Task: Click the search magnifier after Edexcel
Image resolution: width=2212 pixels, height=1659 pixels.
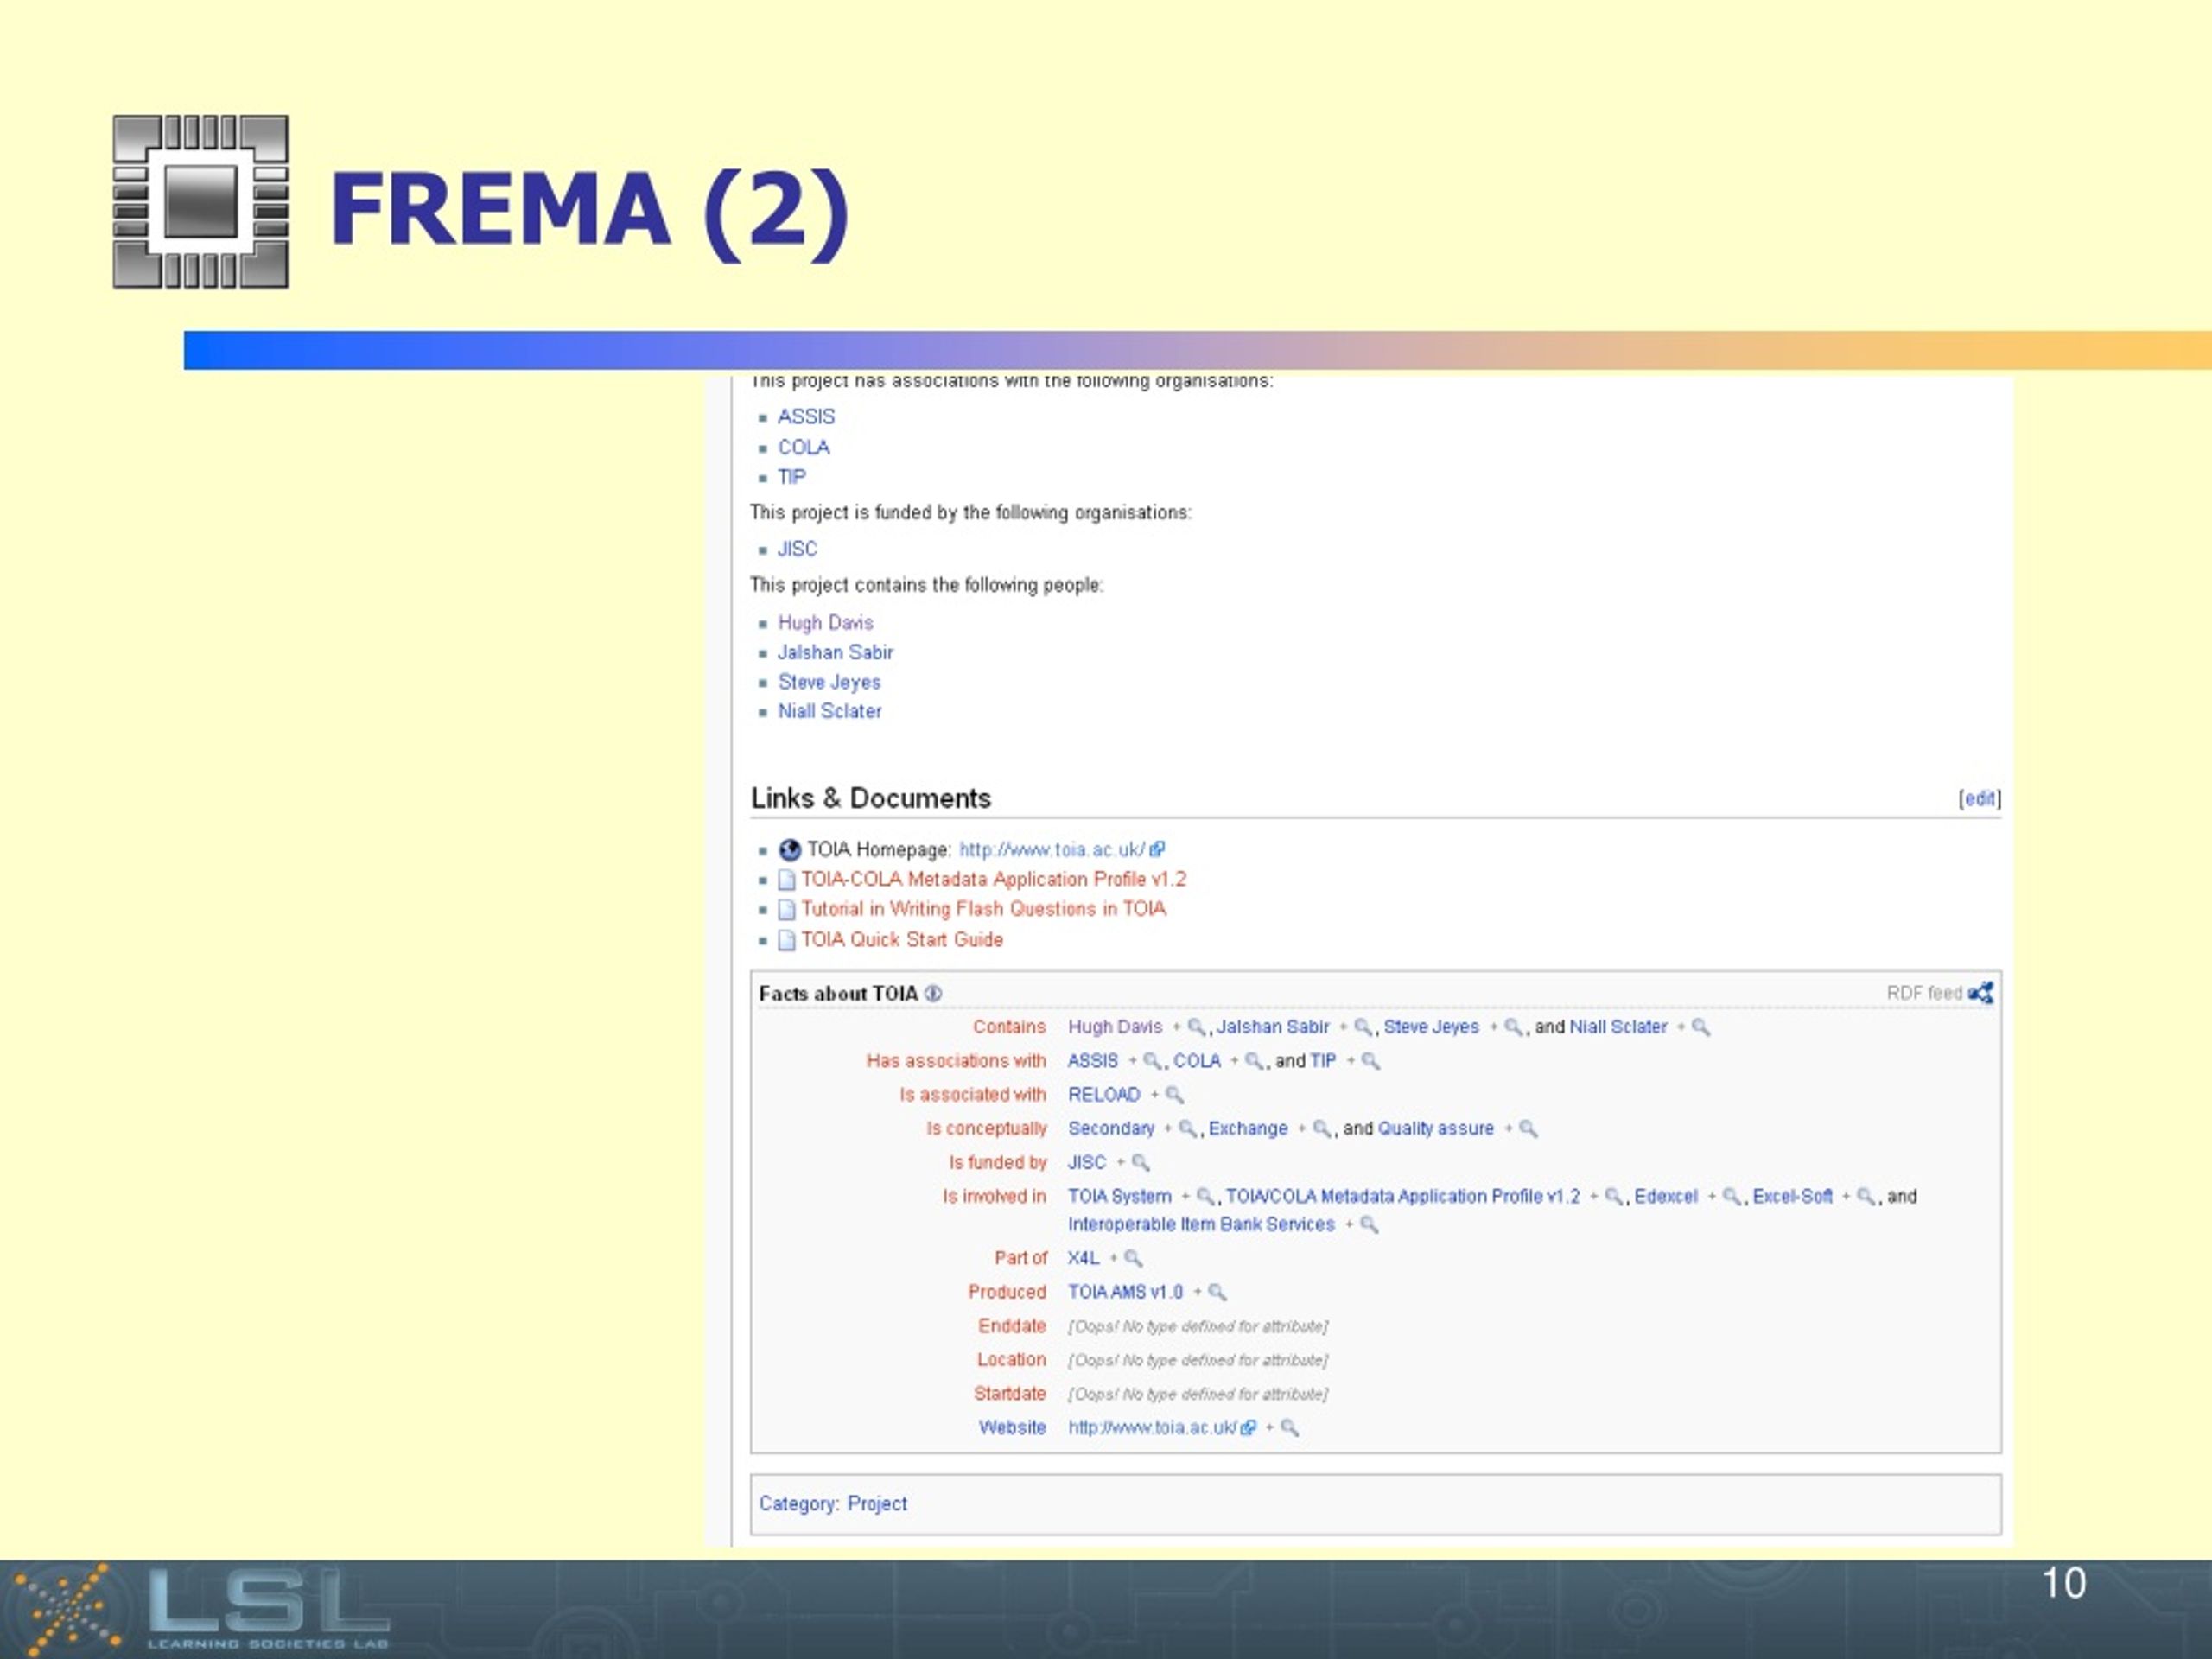Action: pyautogui.click(x=1733, y=1197)
